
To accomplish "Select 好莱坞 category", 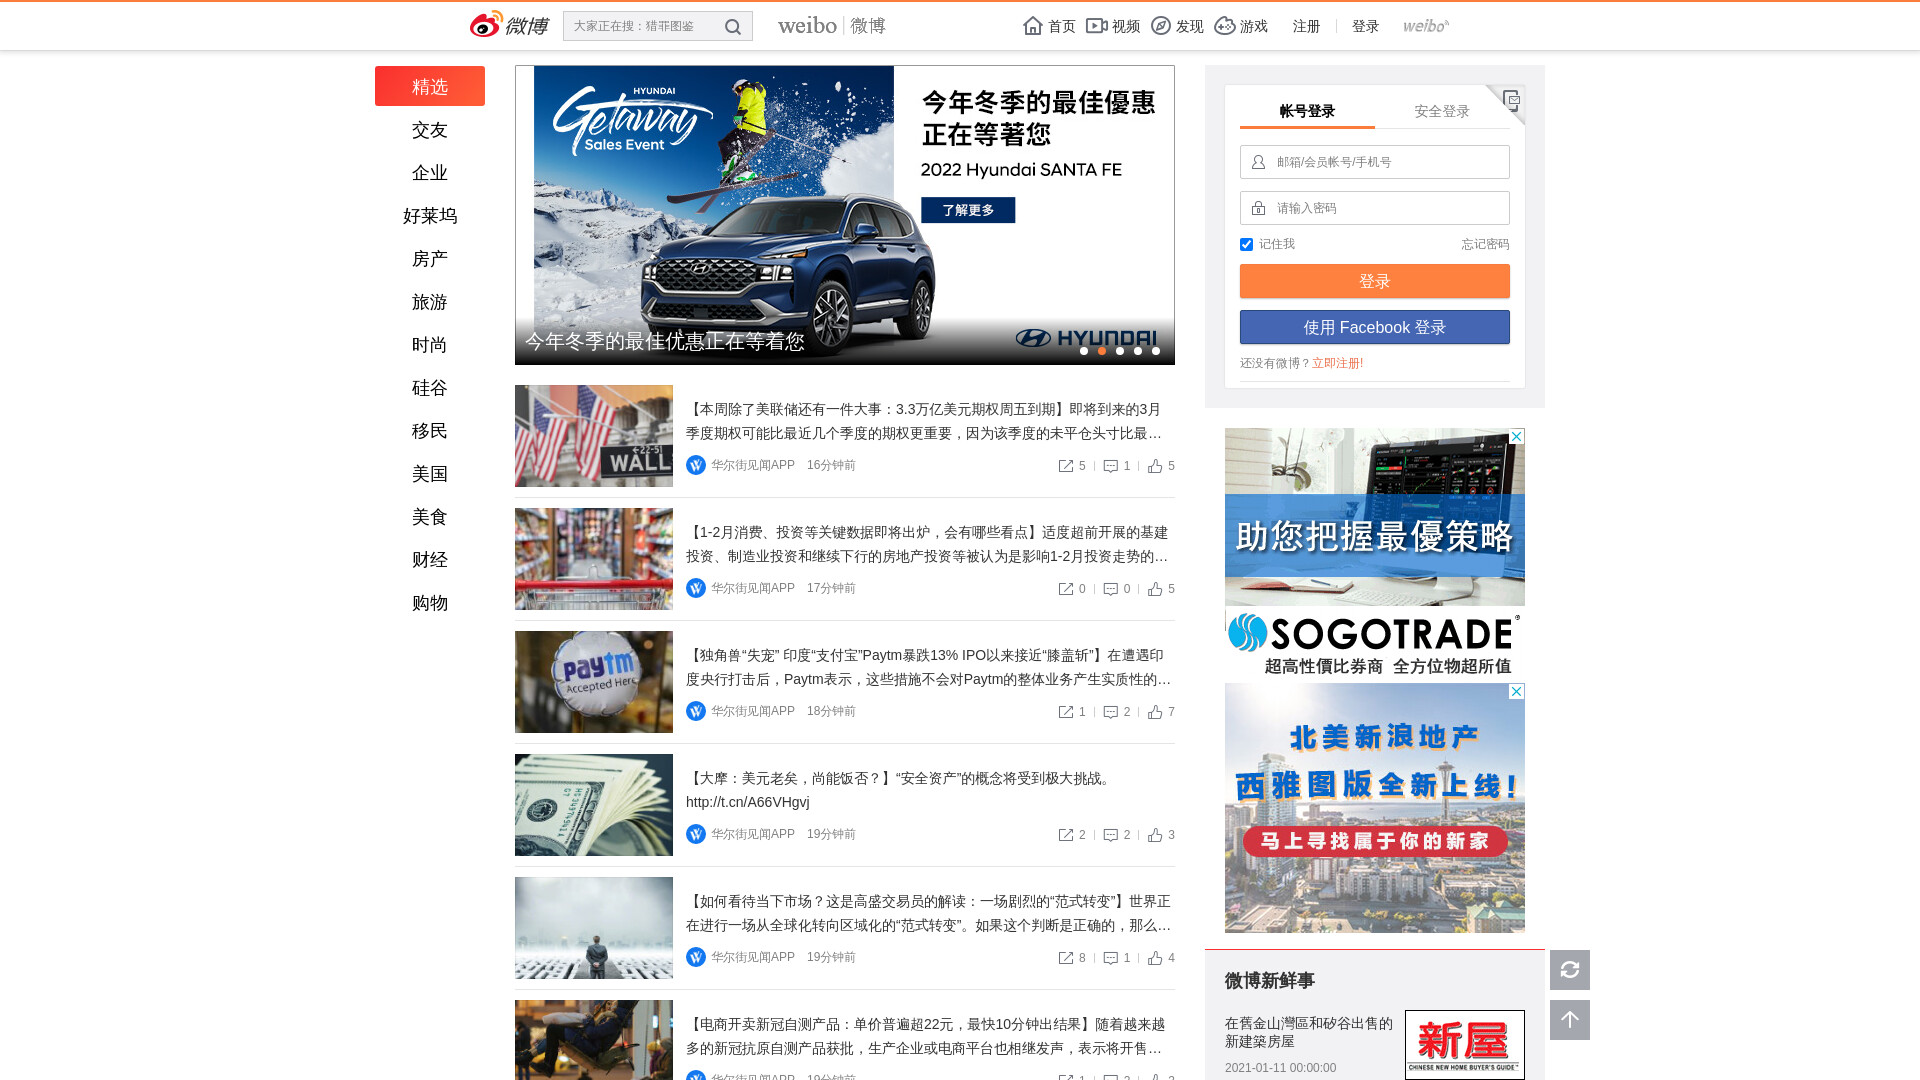I will [430, 216].
